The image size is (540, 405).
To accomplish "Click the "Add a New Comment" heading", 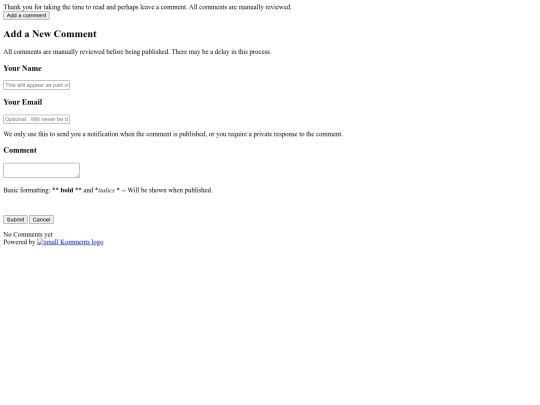I will (x=50, y=34).
